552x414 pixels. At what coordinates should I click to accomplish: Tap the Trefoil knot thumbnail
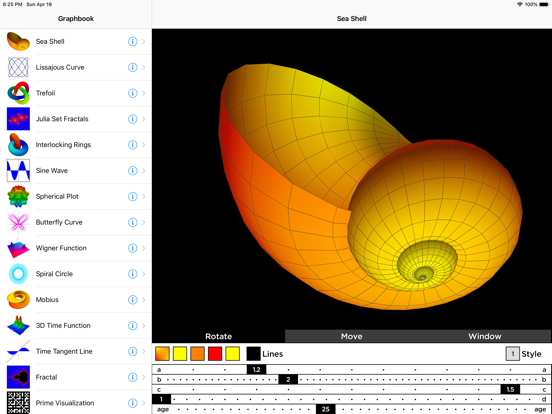coord(18,93)
